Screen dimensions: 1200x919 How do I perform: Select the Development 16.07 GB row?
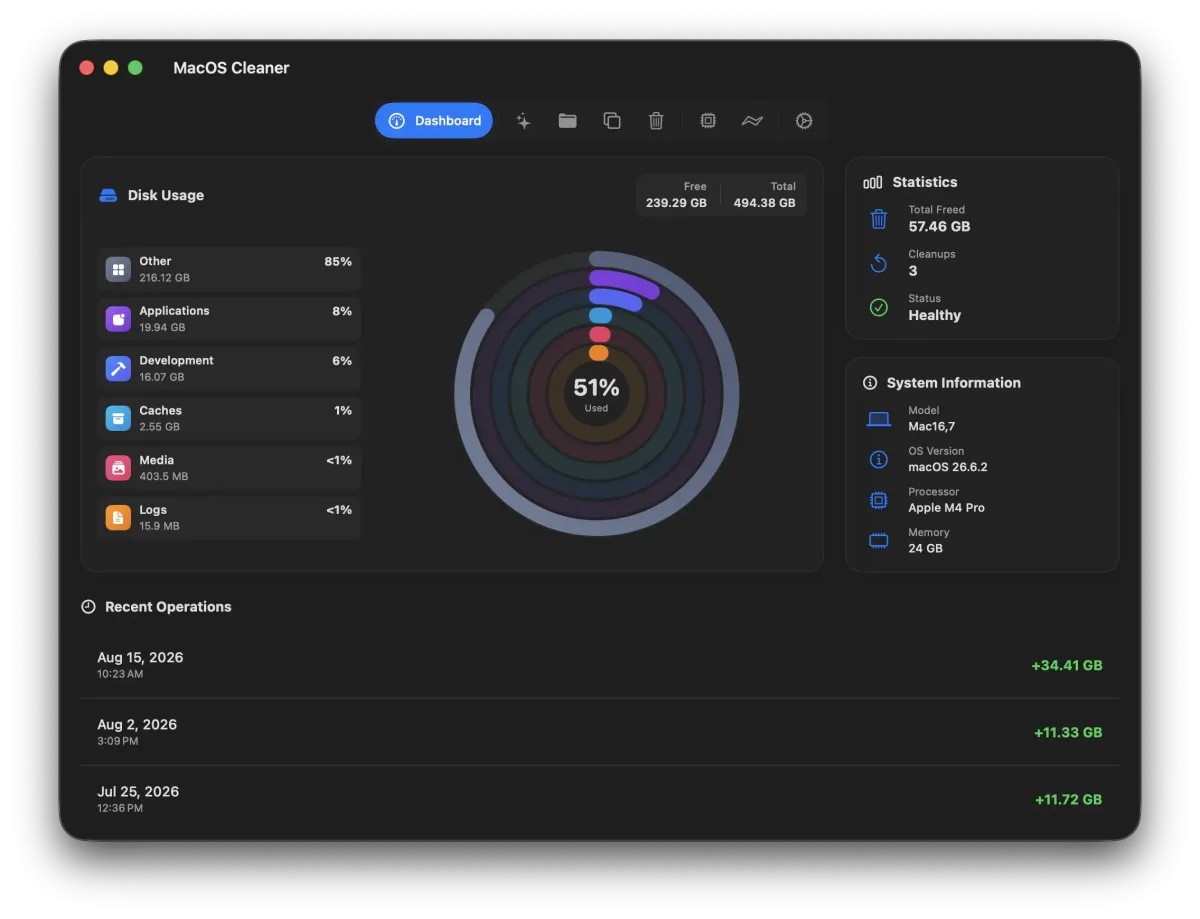(230, 369)
